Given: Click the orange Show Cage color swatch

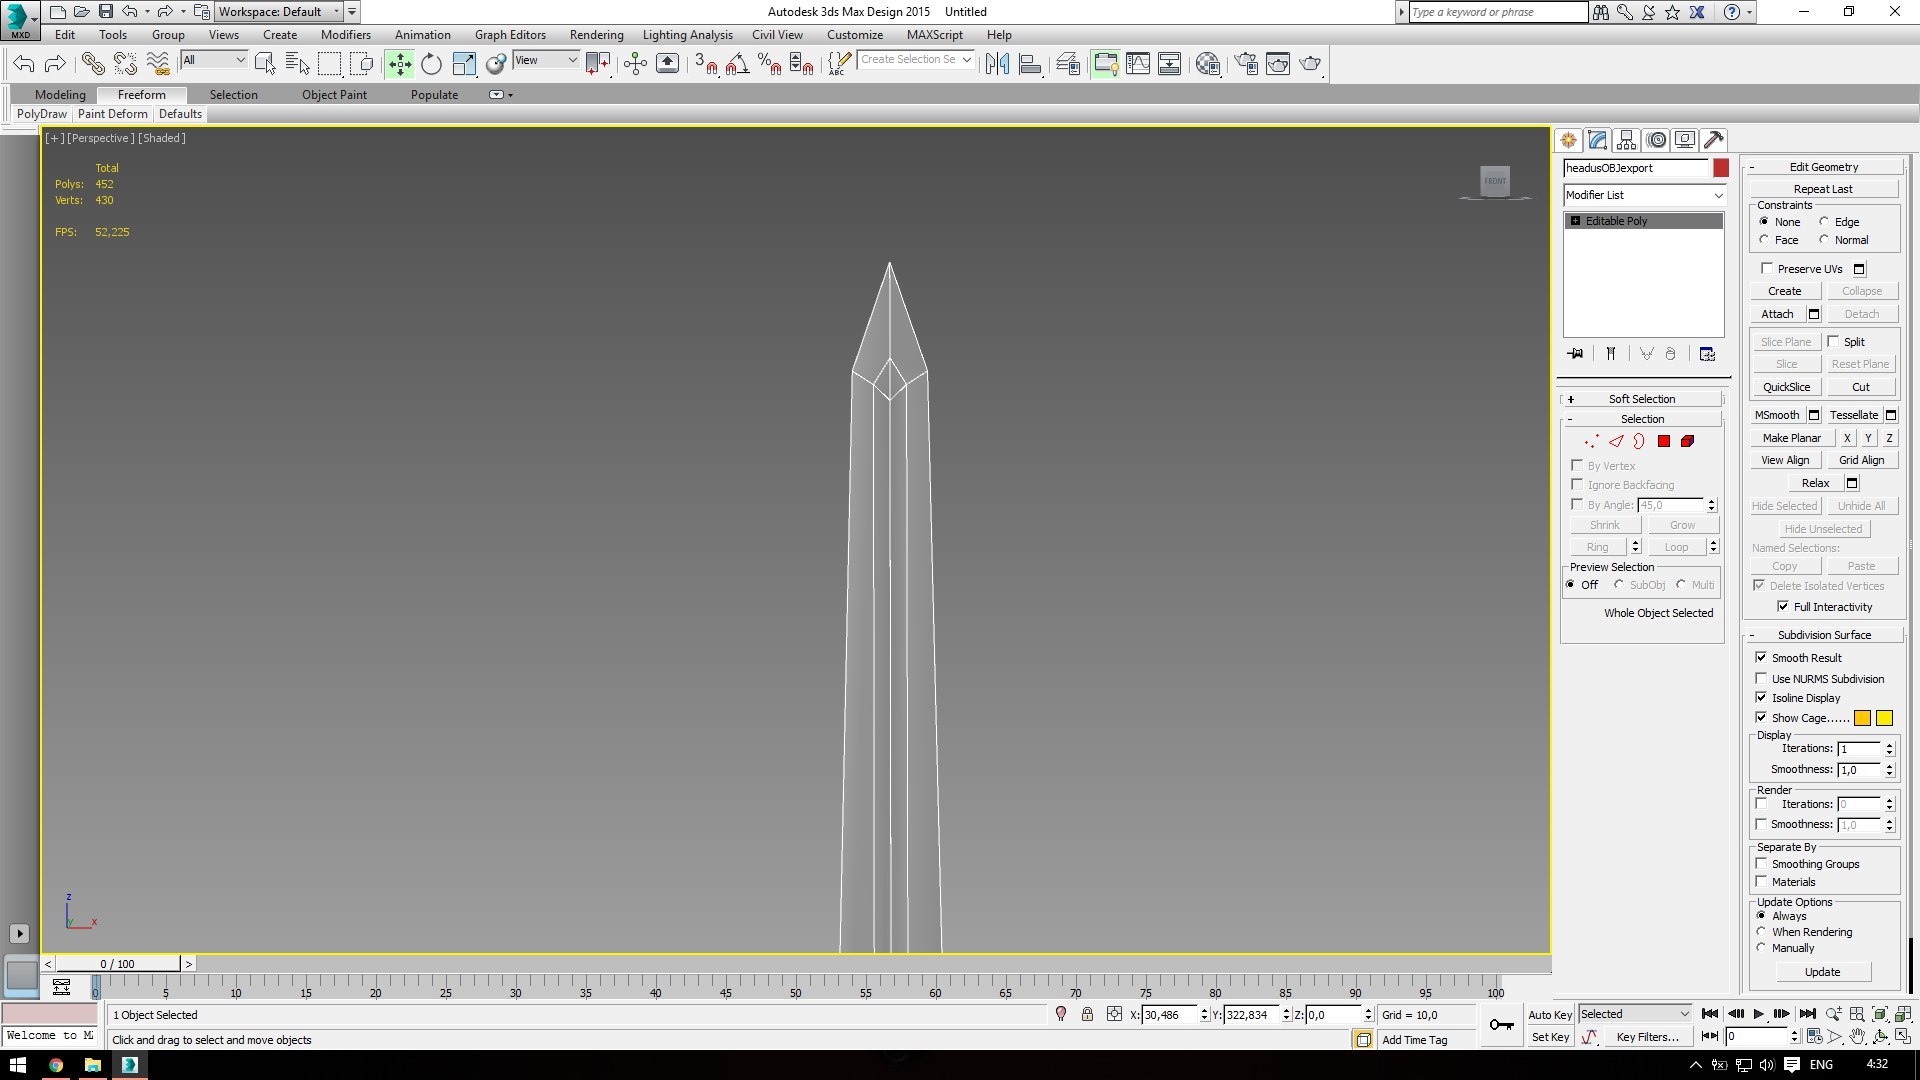Looking at the screenshot, I should click(x=1862, y=718).
